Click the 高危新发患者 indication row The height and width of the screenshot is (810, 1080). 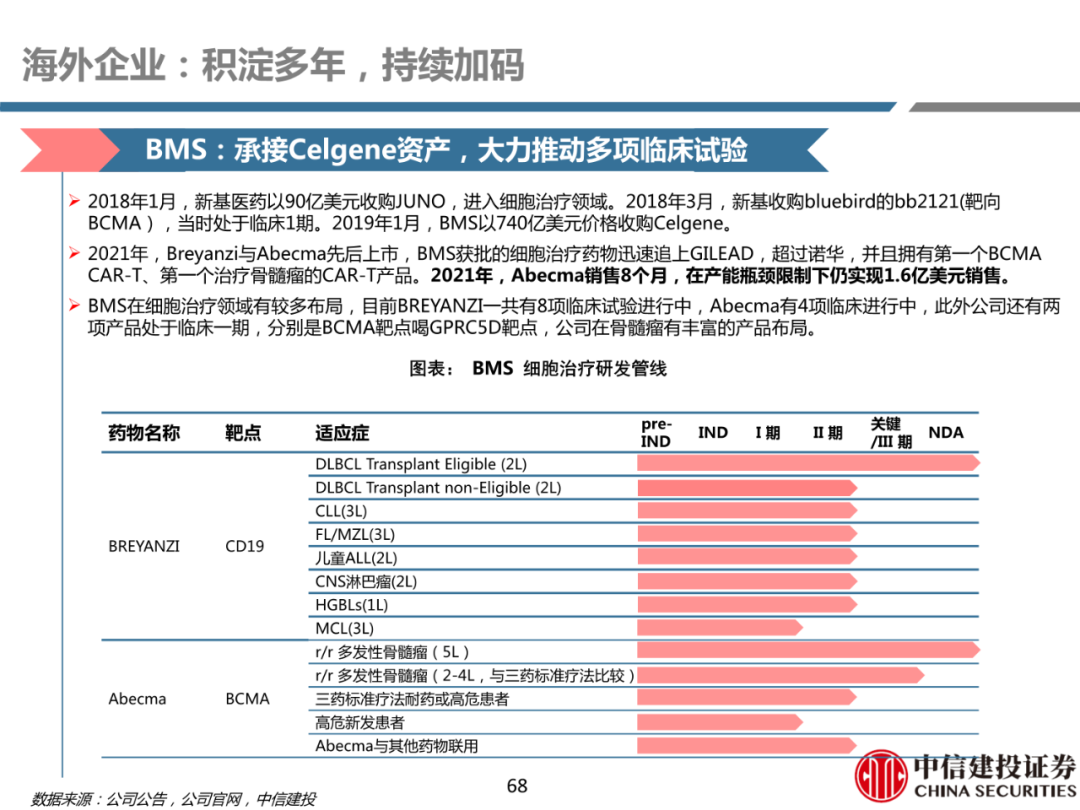pyautogui.click(x=643, y=723)
